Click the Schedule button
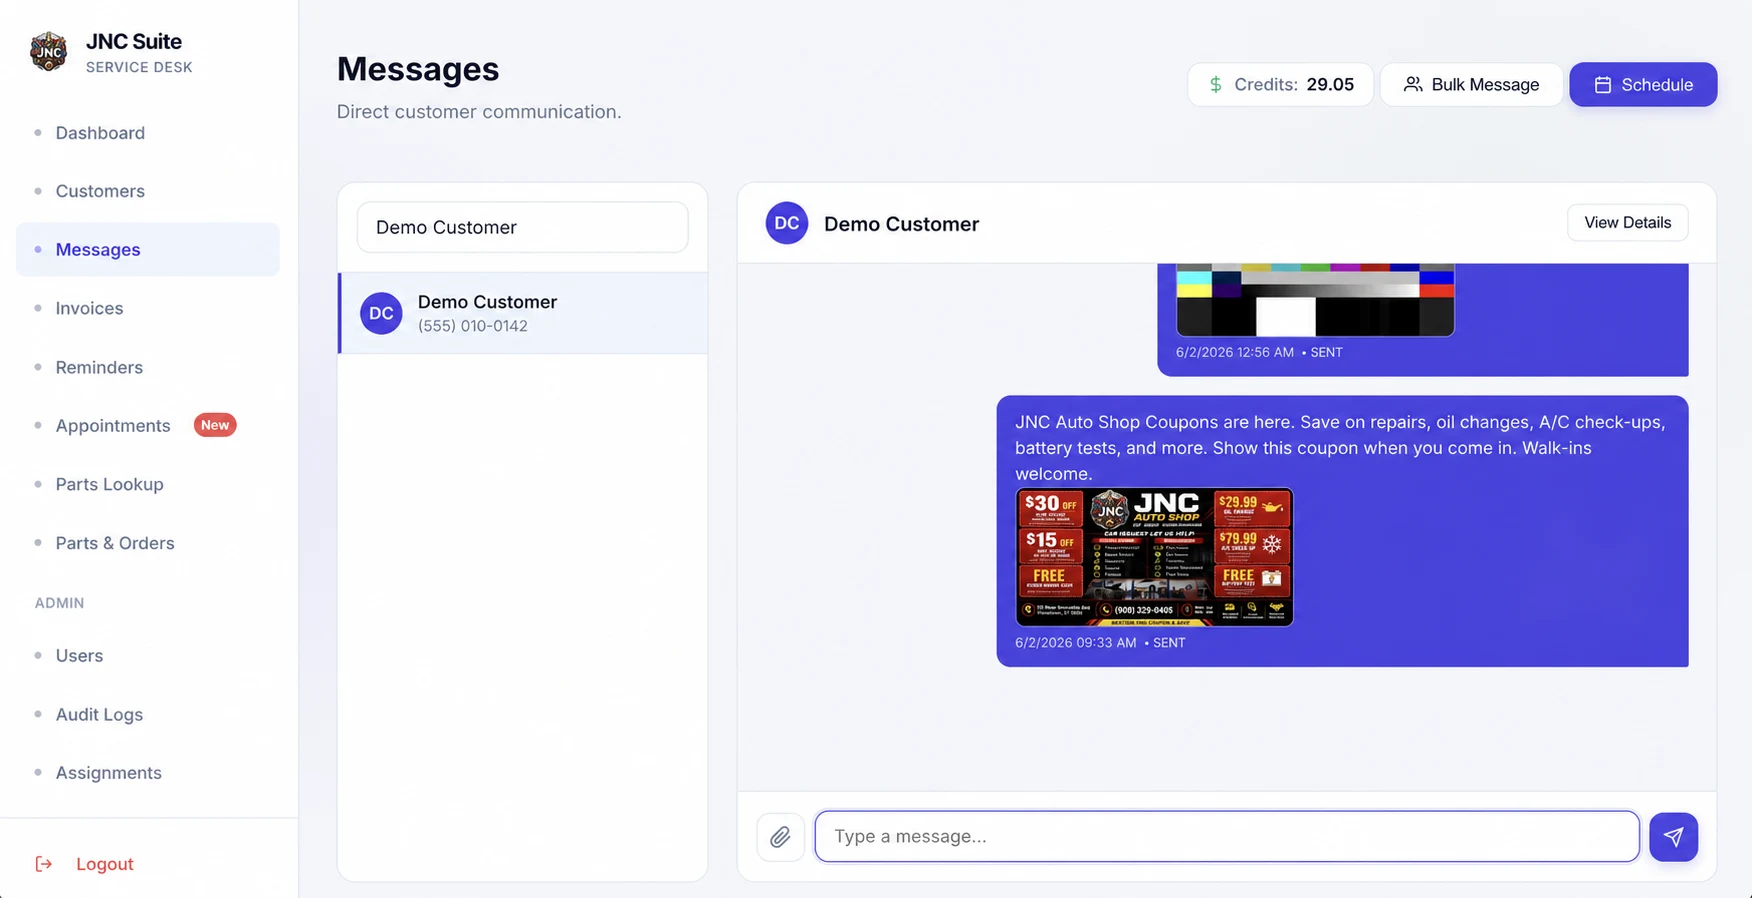 click(1643, 85)
